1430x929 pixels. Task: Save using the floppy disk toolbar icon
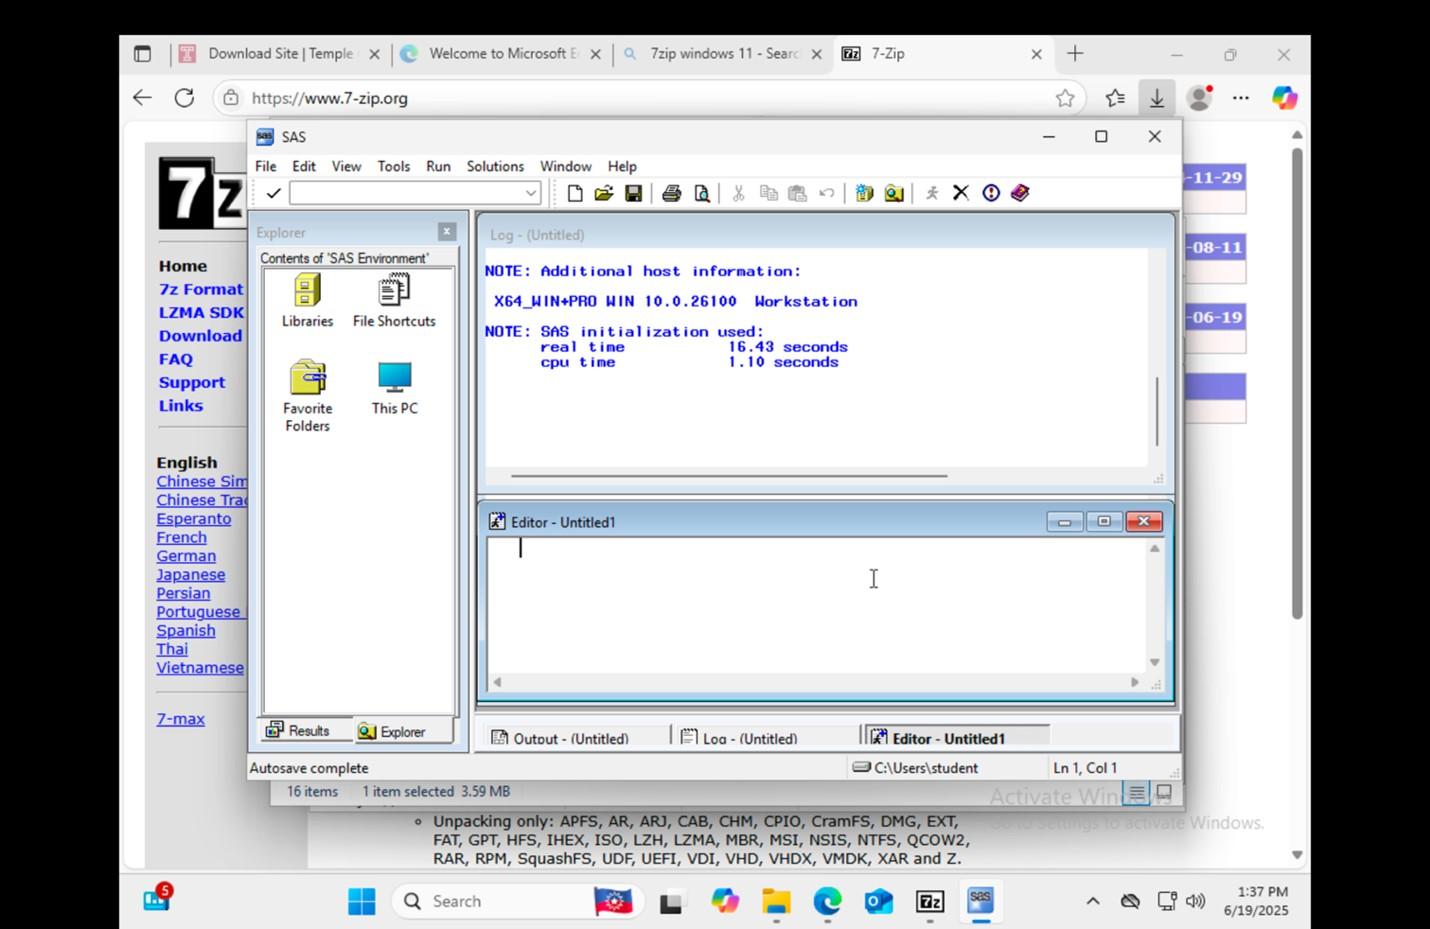point(633,193)
